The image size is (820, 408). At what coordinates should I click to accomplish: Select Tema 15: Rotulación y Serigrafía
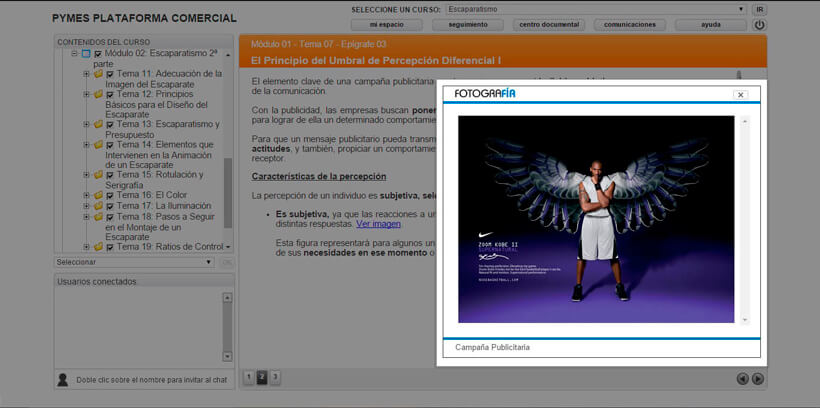coord(154,180)
